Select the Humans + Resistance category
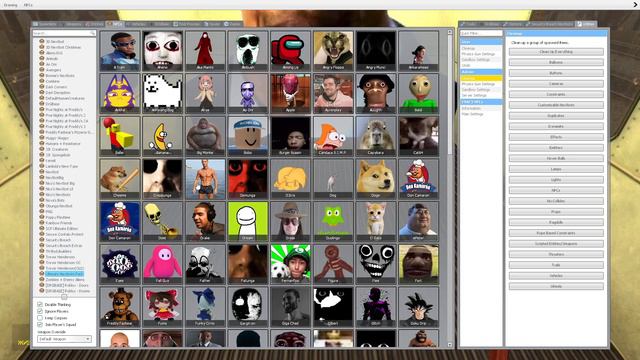Viewport: 640px width, 360px height. click(63, 144)
